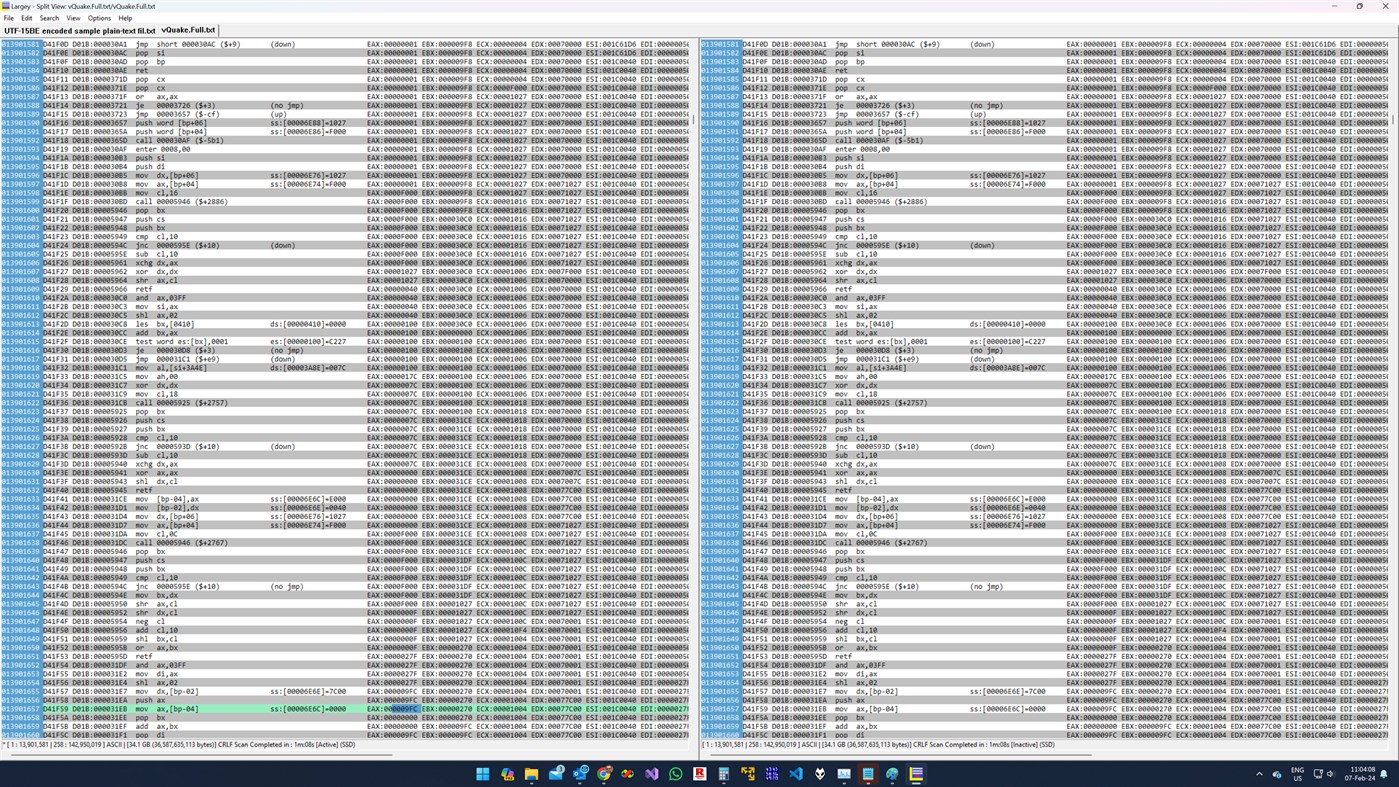Click the Windows Start button

482,773
